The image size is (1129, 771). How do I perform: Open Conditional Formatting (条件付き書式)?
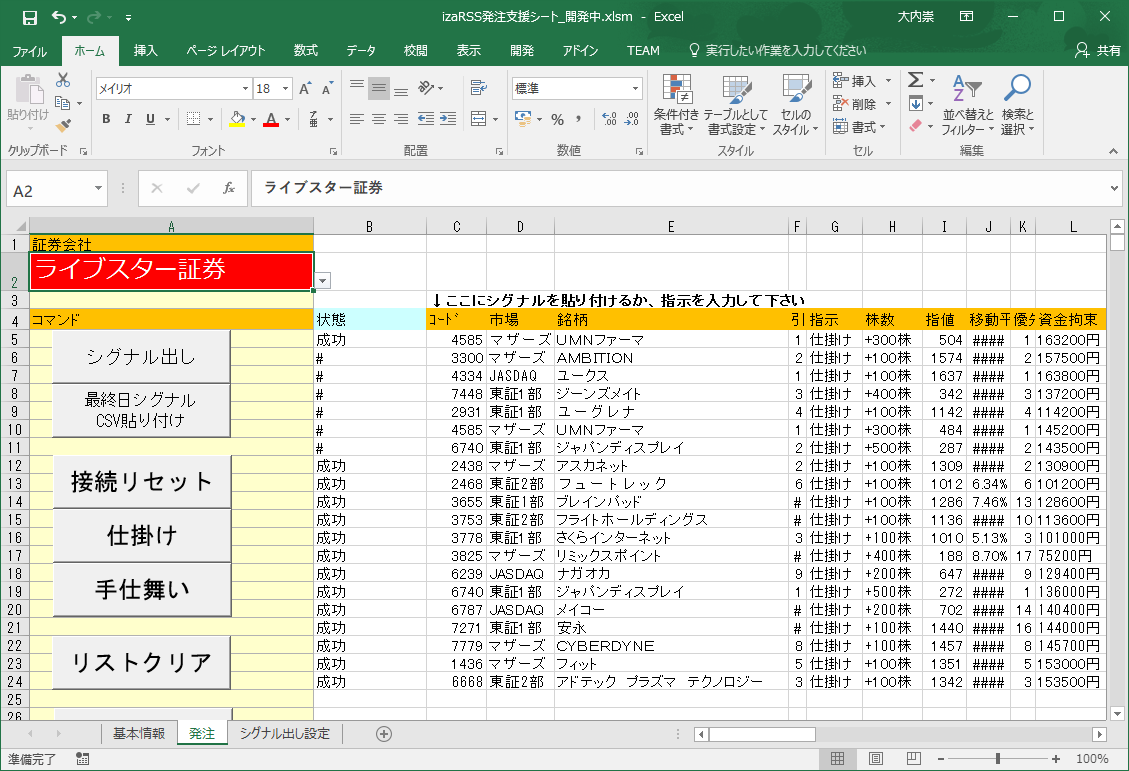click(x=676, y=104)
